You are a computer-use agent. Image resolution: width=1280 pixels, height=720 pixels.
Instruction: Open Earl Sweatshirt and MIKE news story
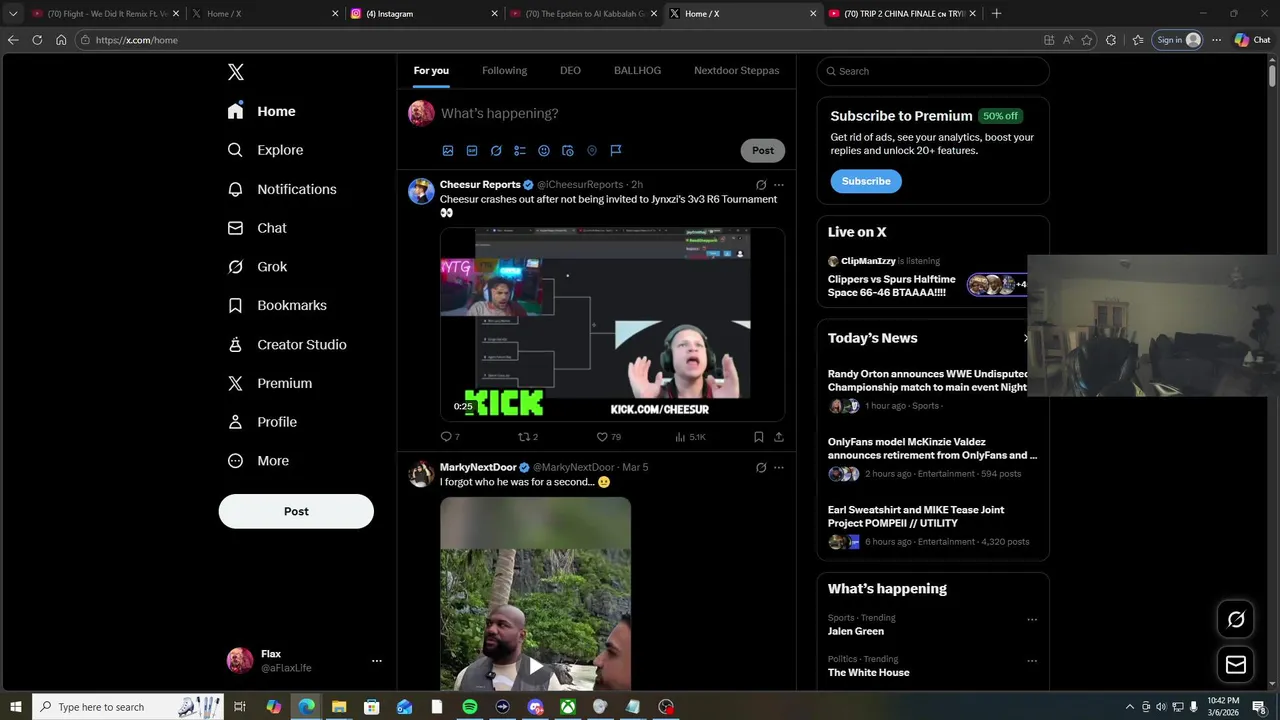pos(916,516)
